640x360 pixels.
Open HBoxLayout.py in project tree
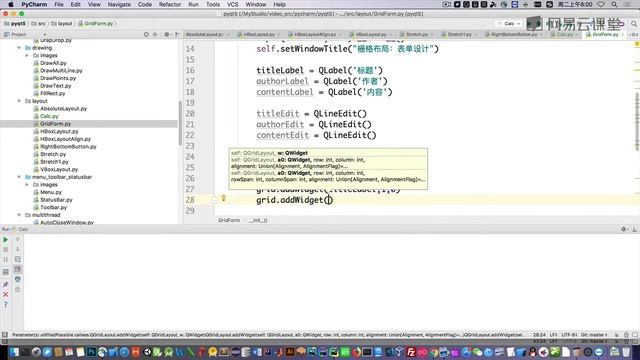point(59,131)
